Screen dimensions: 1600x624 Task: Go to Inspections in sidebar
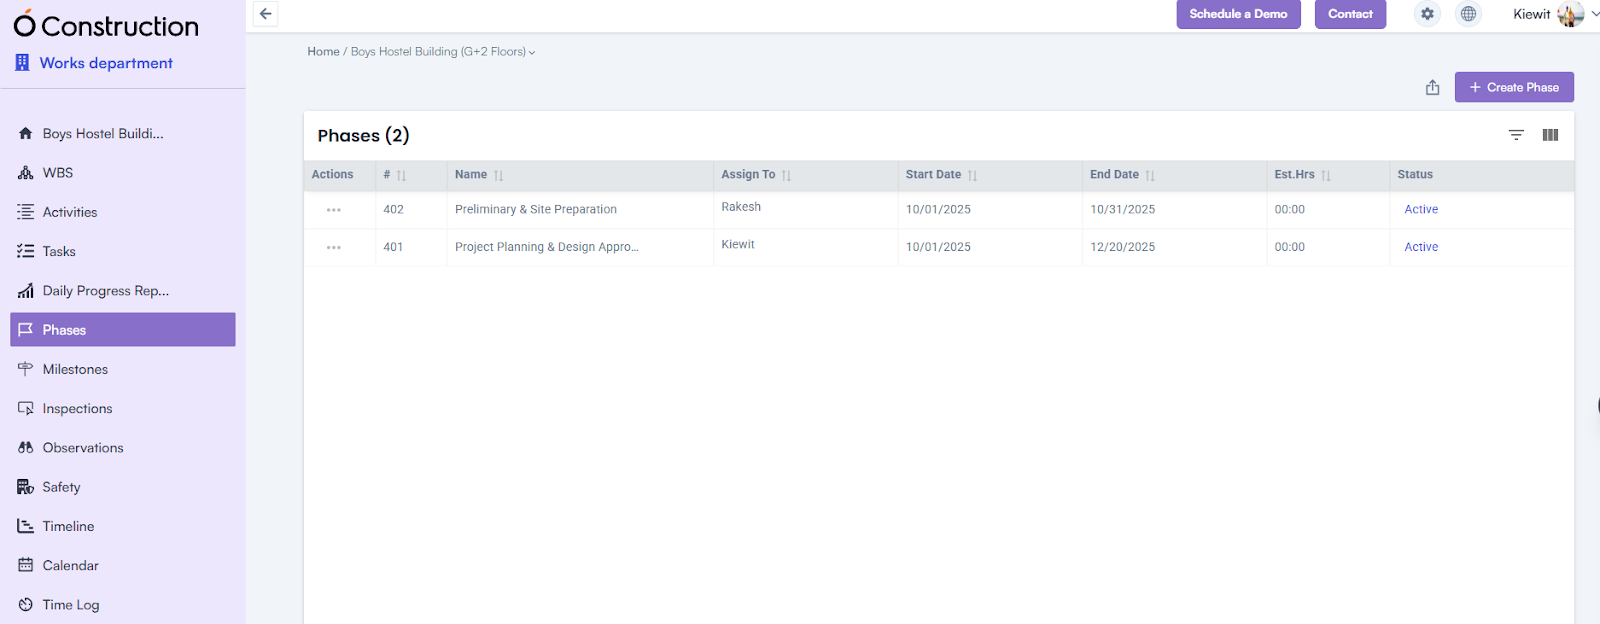click(x=77, y=408)
